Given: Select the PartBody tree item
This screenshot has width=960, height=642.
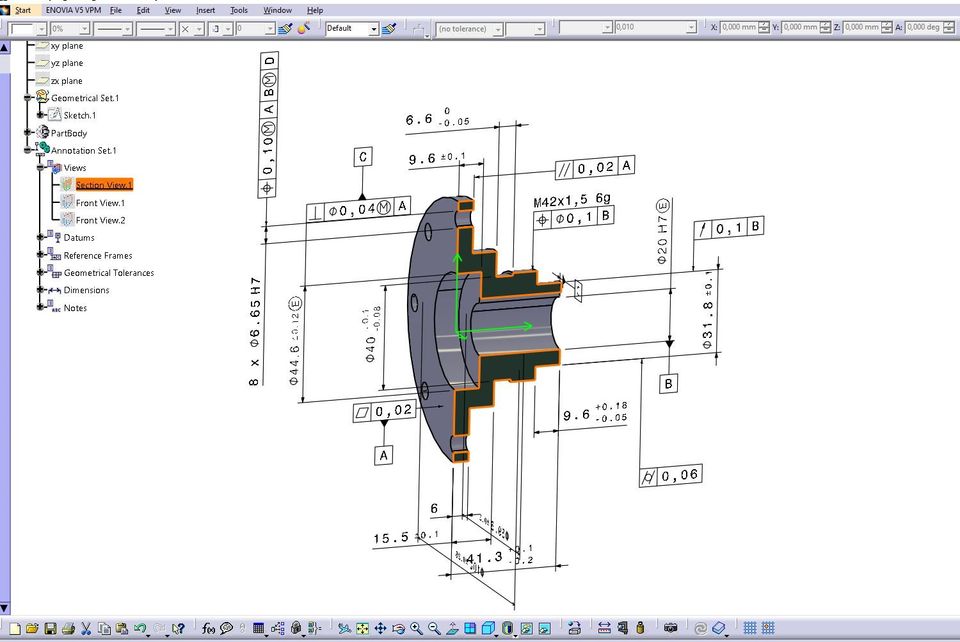Looking at the screenshot, I should [68, 133].
